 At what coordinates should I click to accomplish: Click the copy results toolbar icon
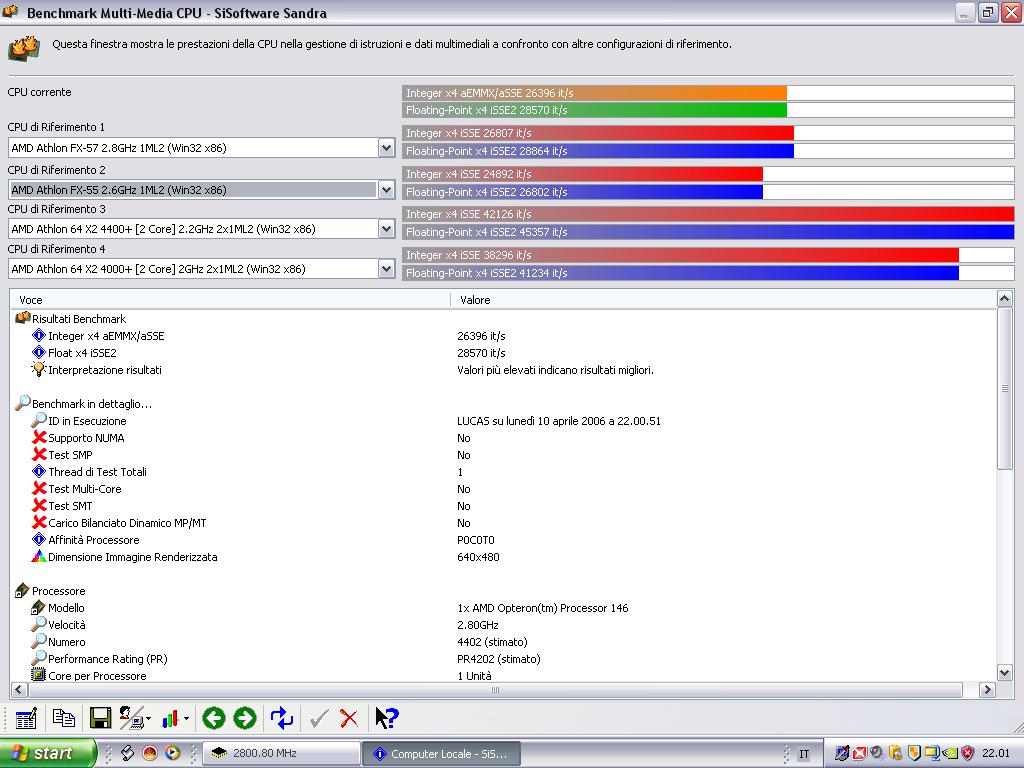(63, 718)
